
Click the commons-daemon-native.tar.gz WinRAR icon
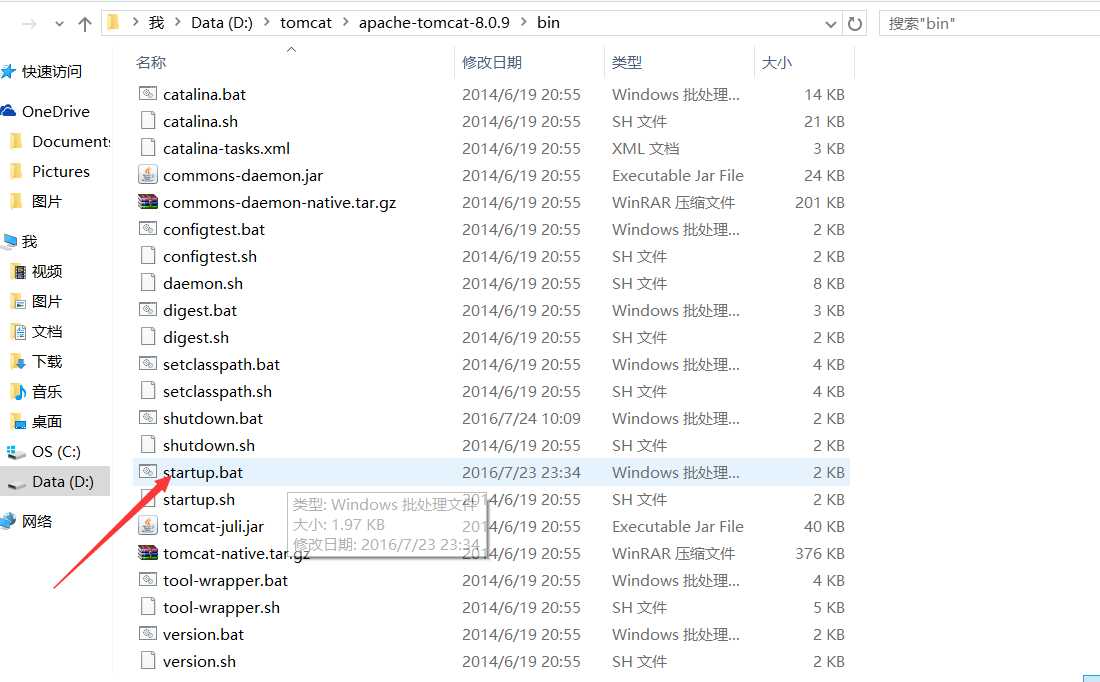[147, 202]
